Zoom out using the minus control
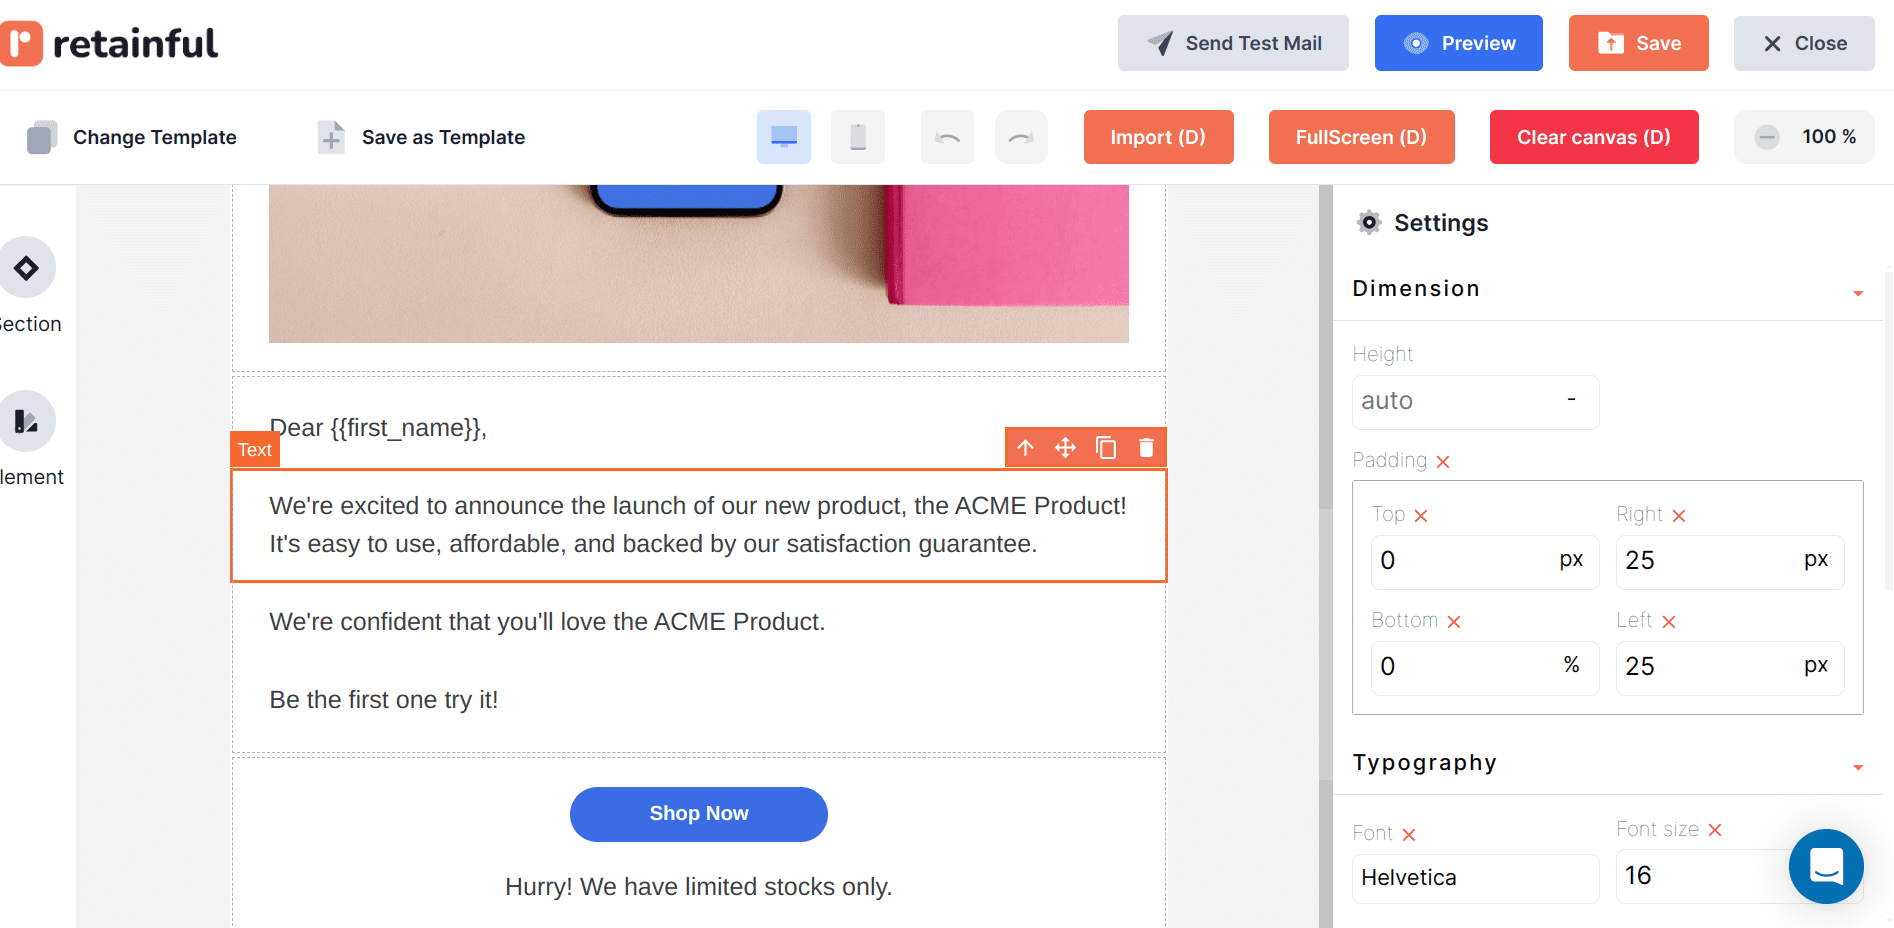 coord(1768,137)
